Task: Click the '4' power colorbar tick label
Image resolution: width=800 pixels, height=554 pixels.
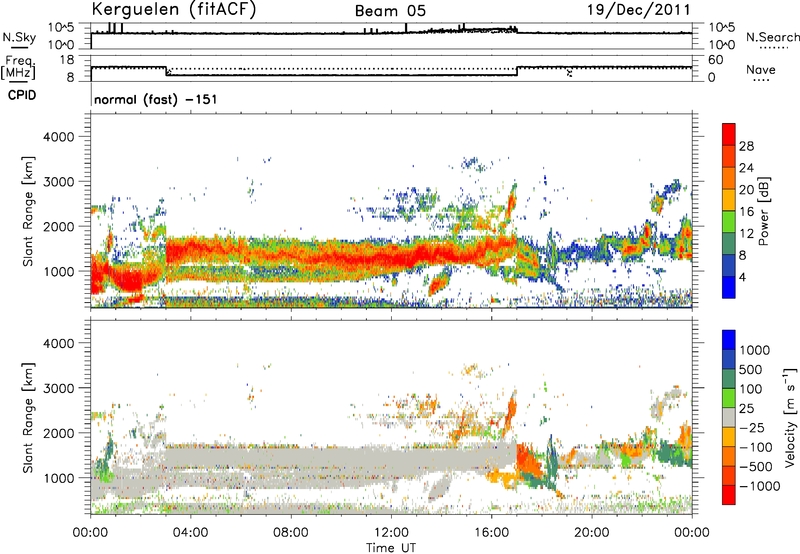Action: [742, 278]
